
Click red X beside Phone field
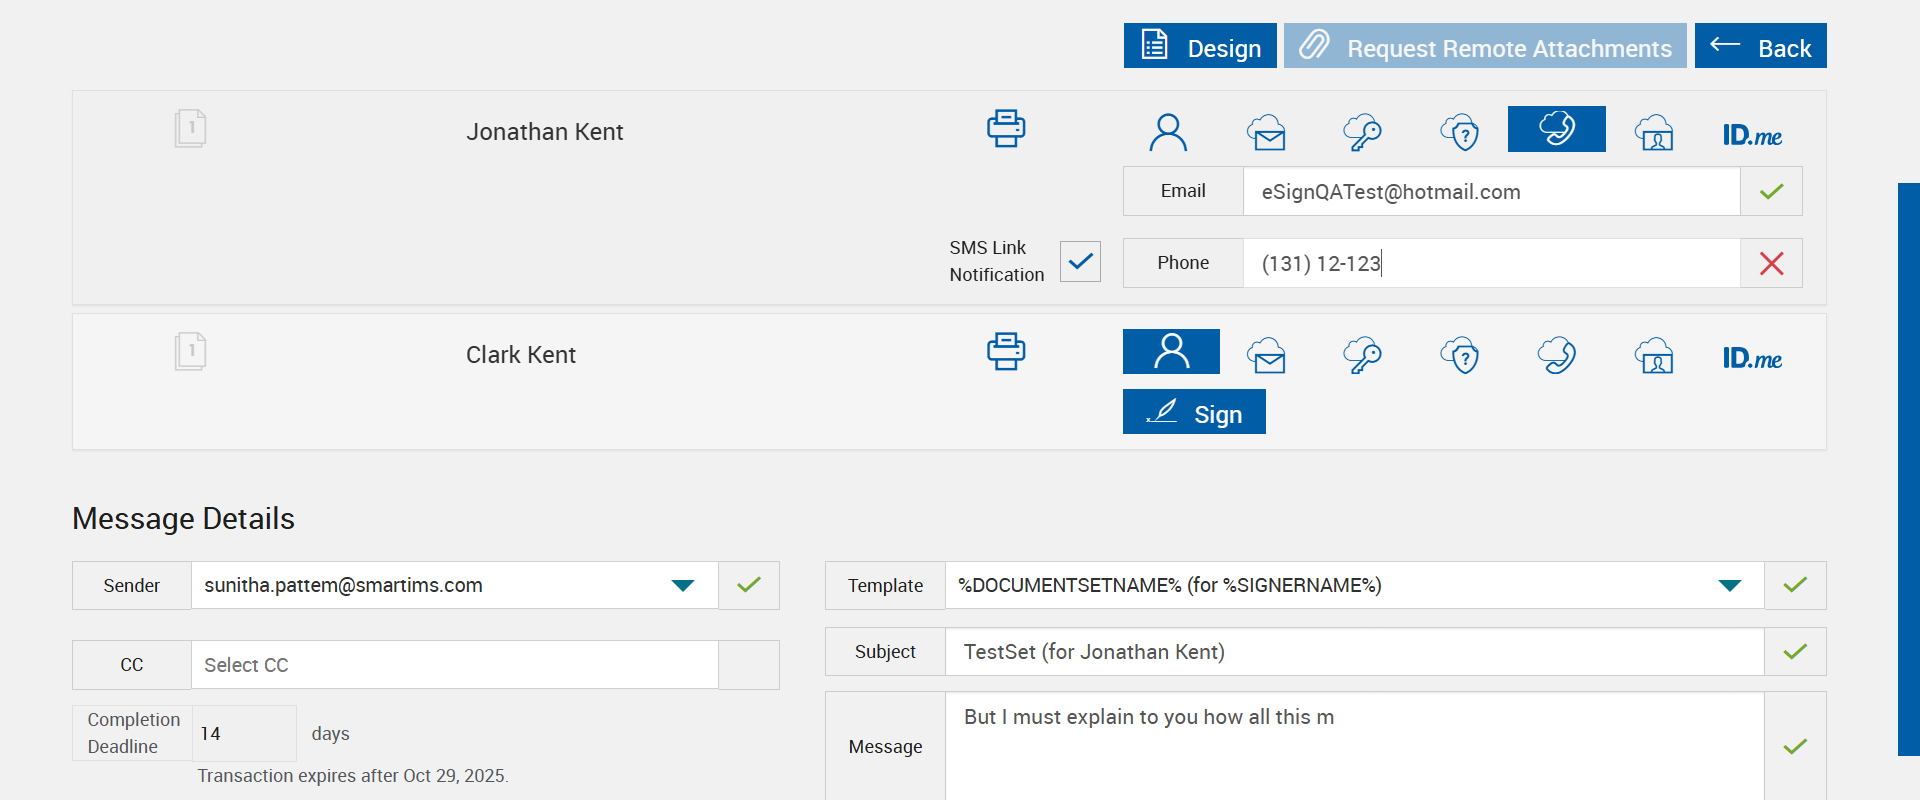coord(1771,263)
